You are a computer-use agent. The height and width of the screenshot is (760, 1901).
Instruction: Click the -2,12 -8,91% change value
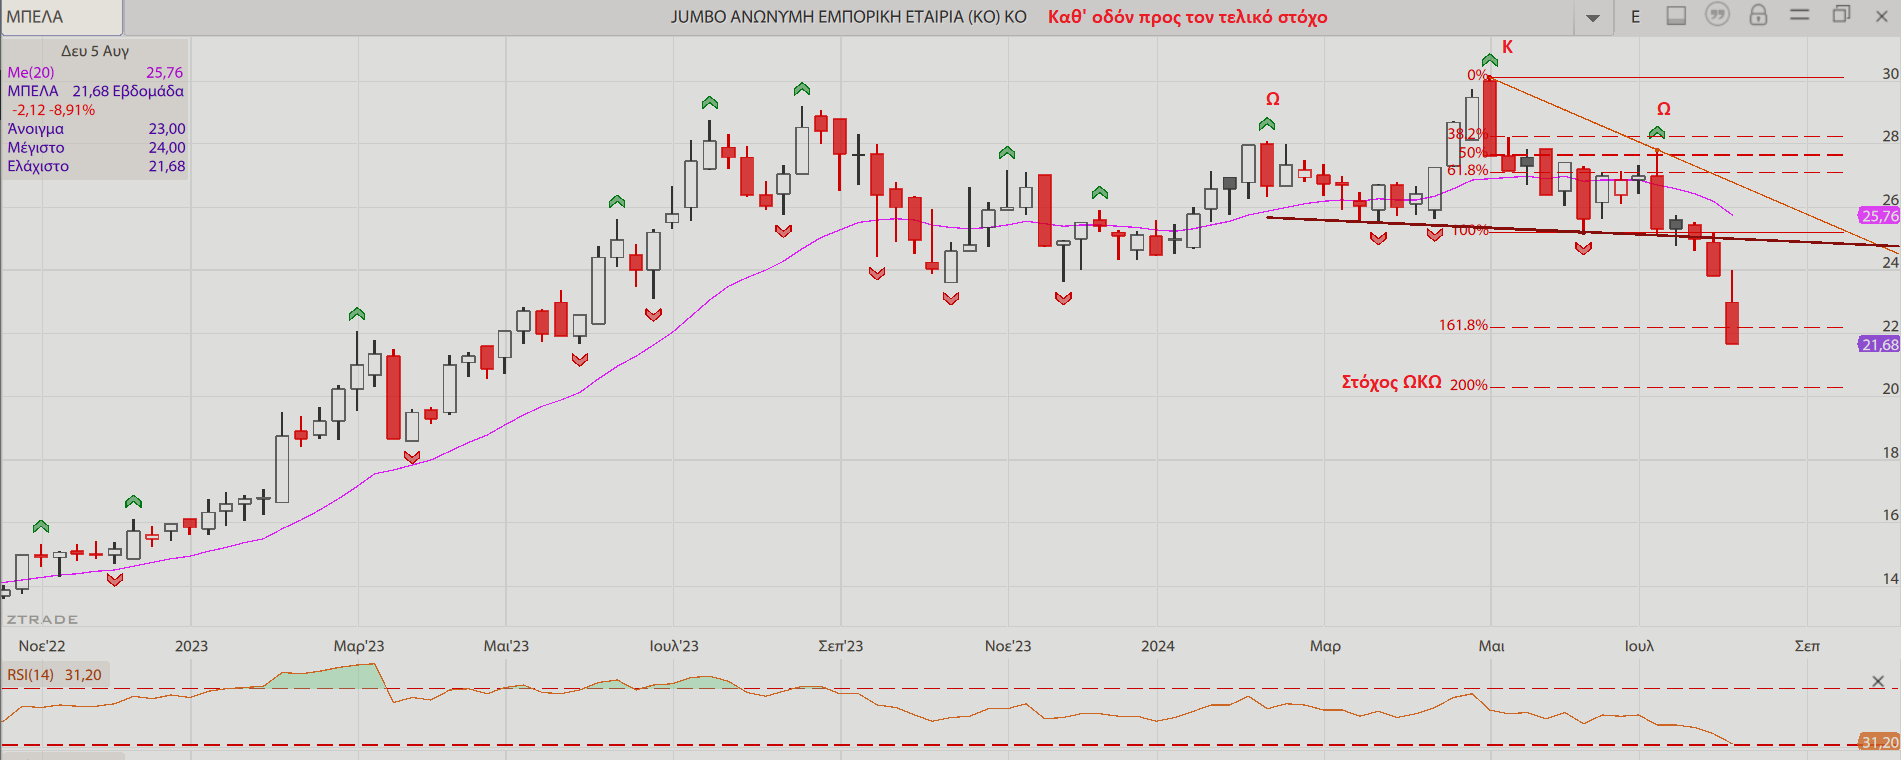54,110
